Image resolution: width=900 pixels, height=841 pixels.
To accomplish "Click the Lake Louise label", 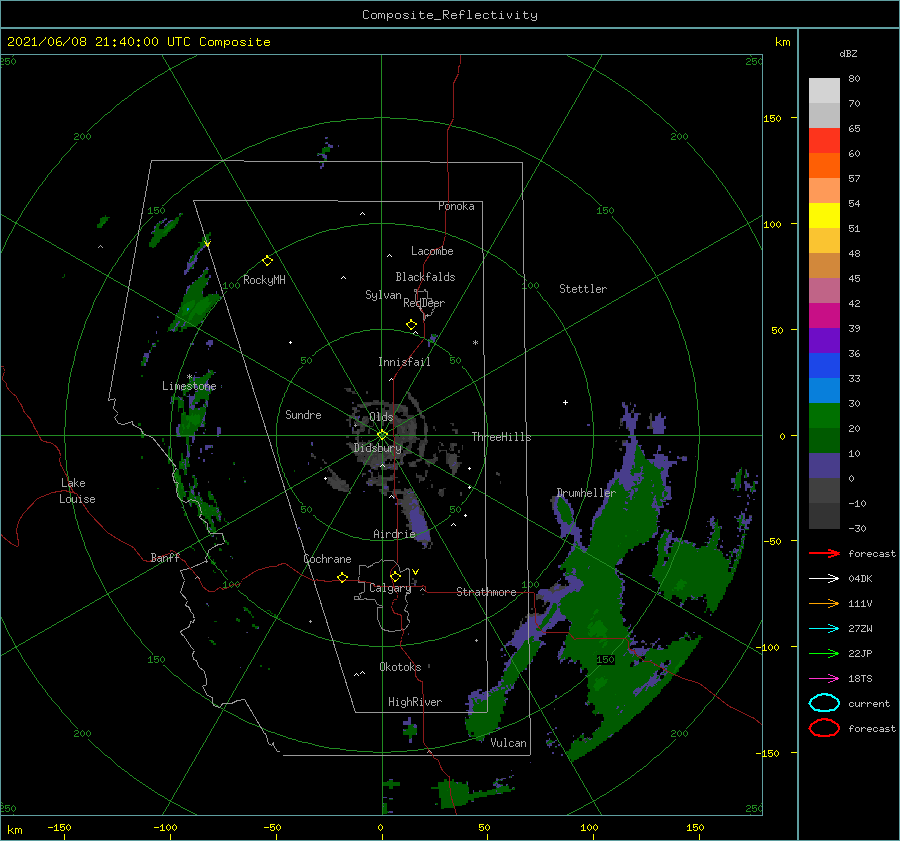I will point(77,491).
